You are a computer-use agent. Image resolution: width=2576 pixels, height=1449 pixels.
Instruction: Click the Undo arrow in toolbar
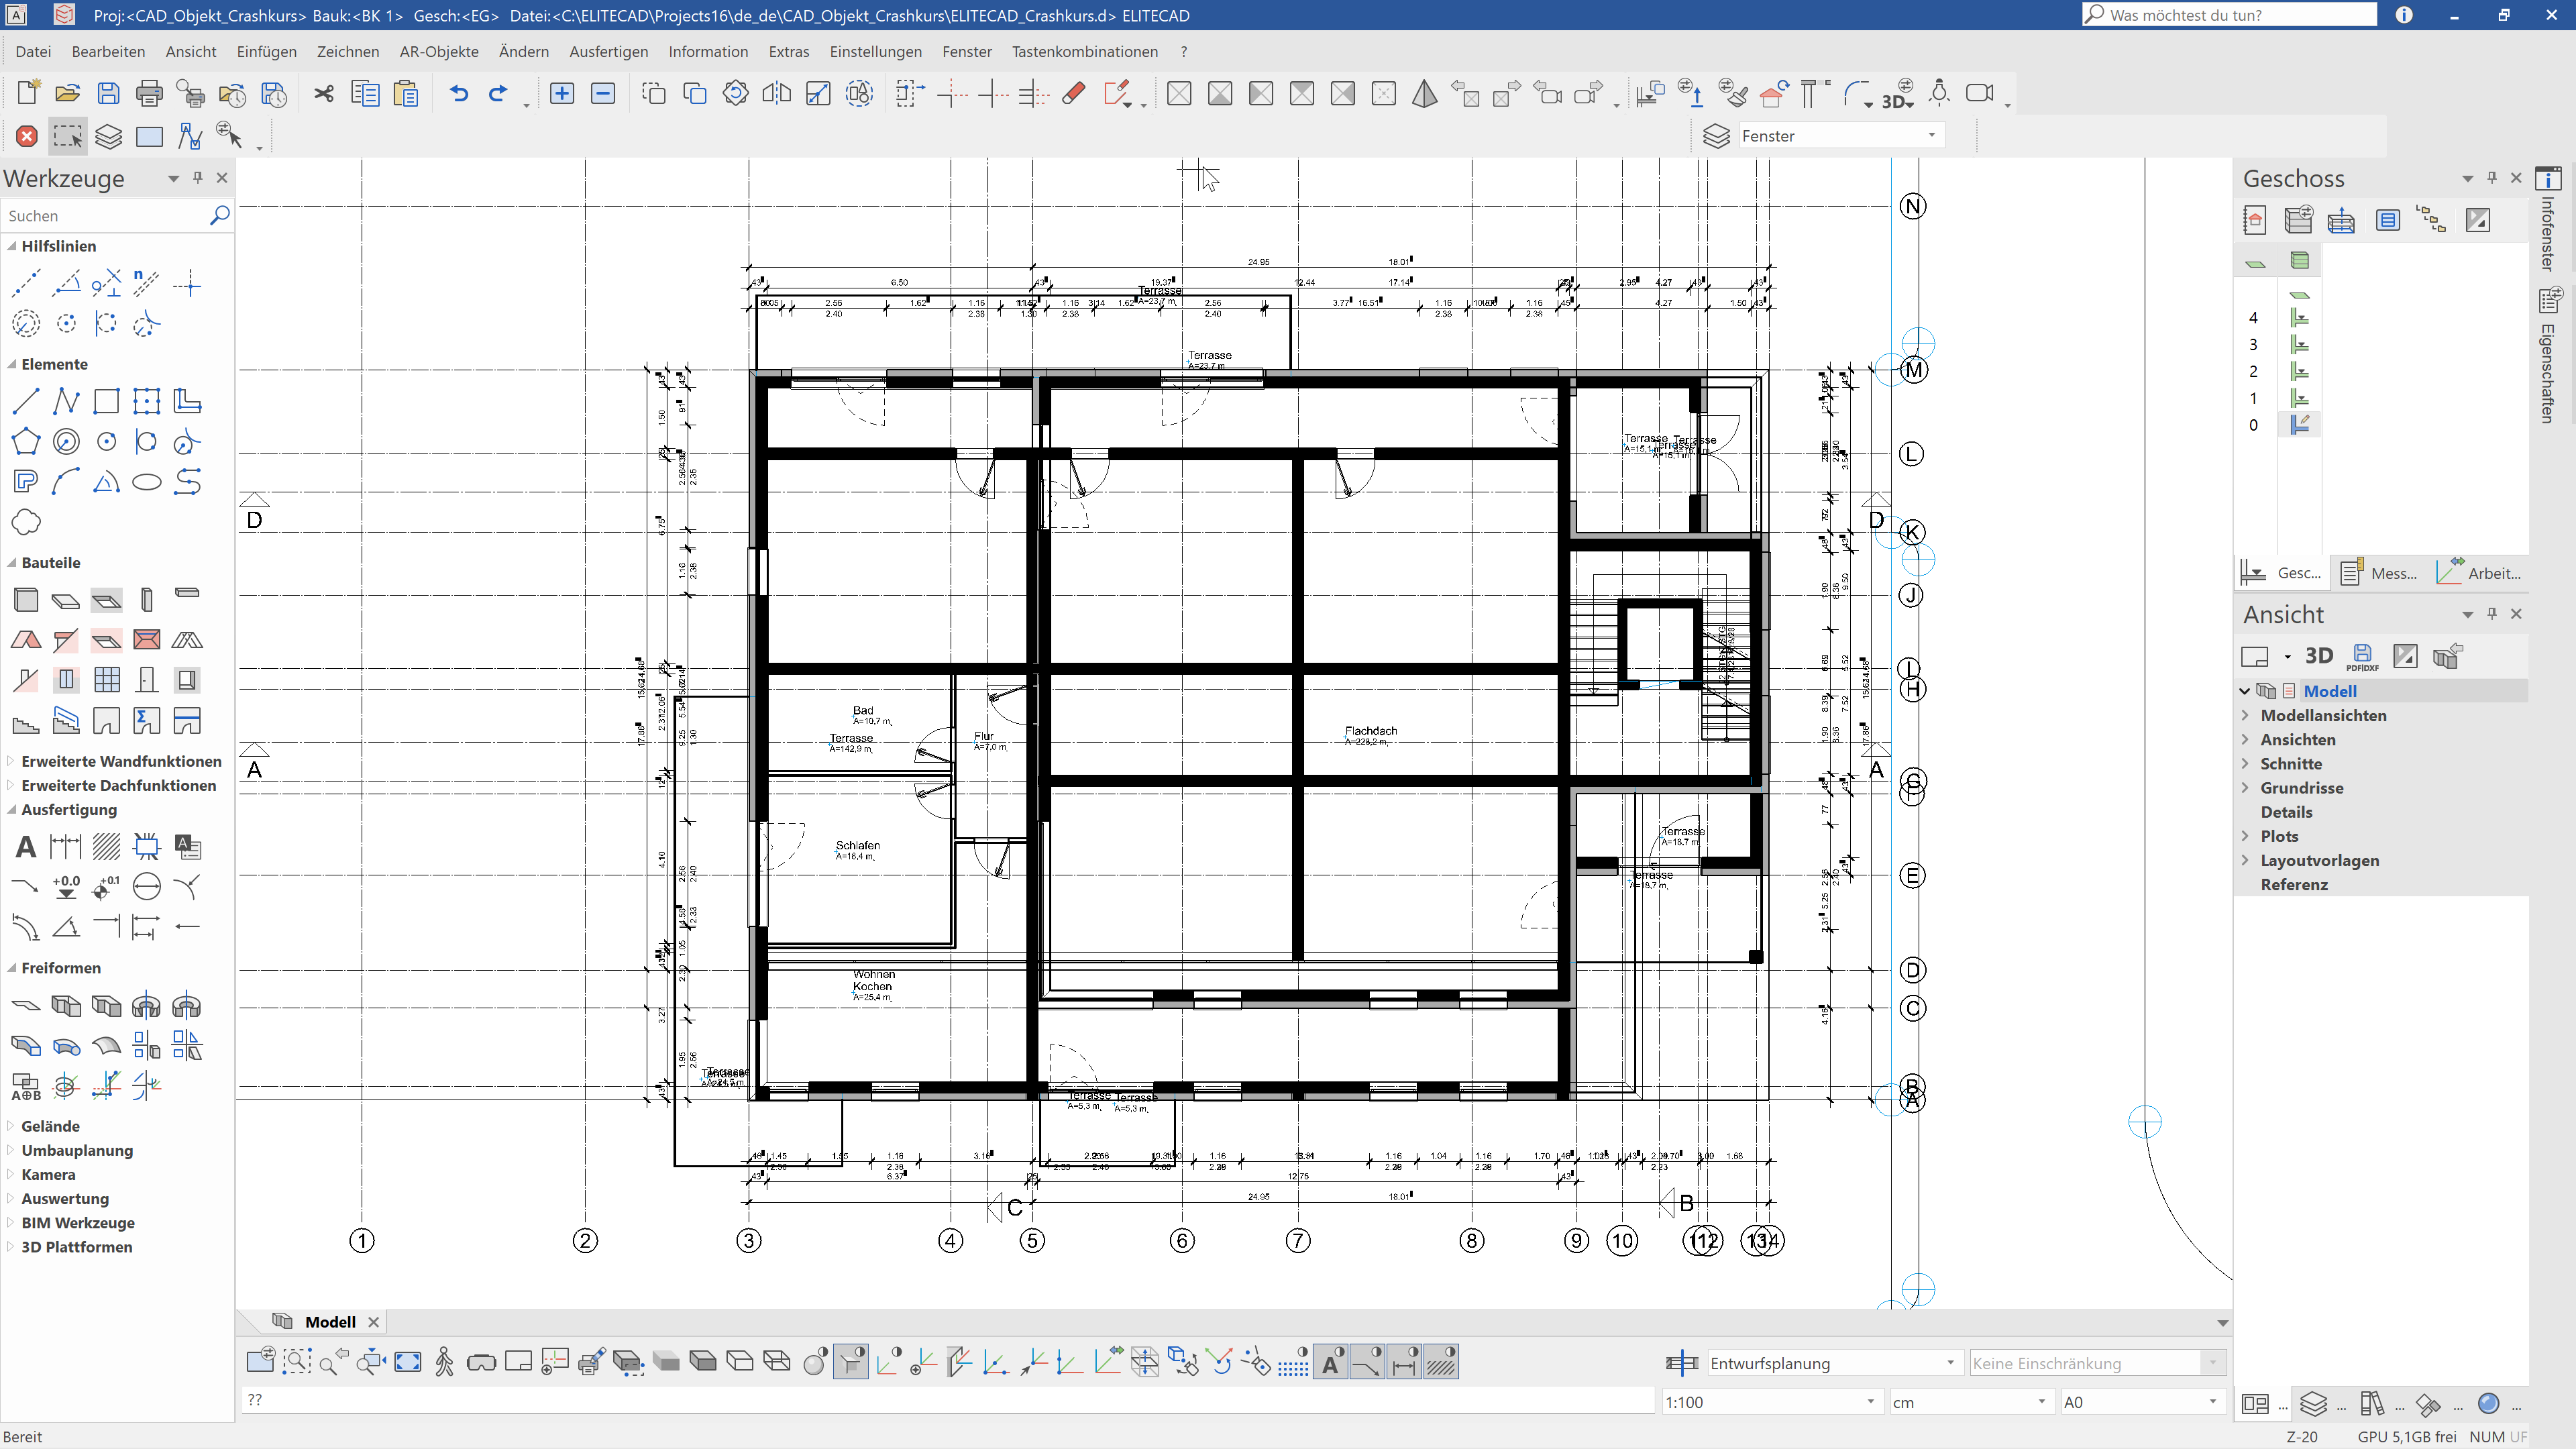coord(458,93)
